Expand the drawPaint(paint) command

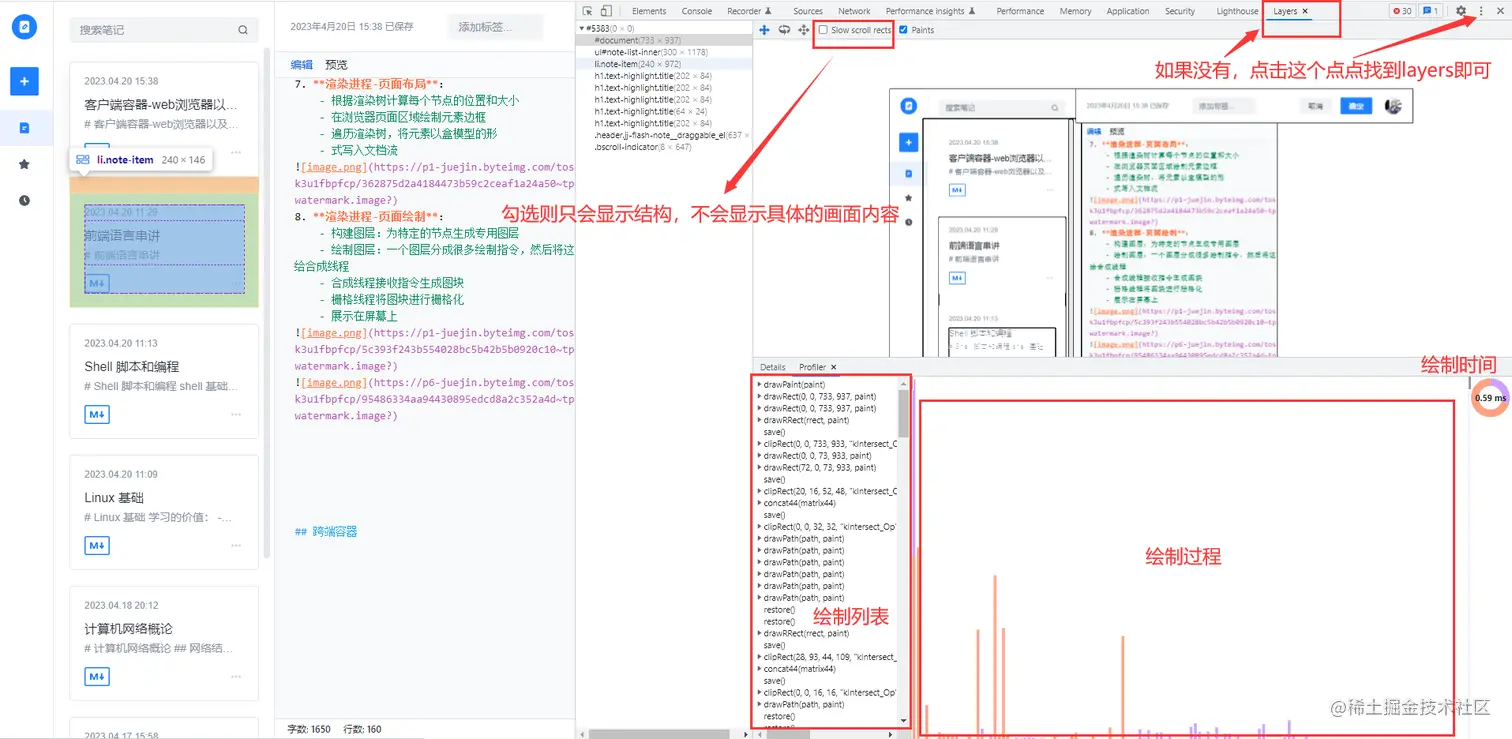(x=759, y=385)
